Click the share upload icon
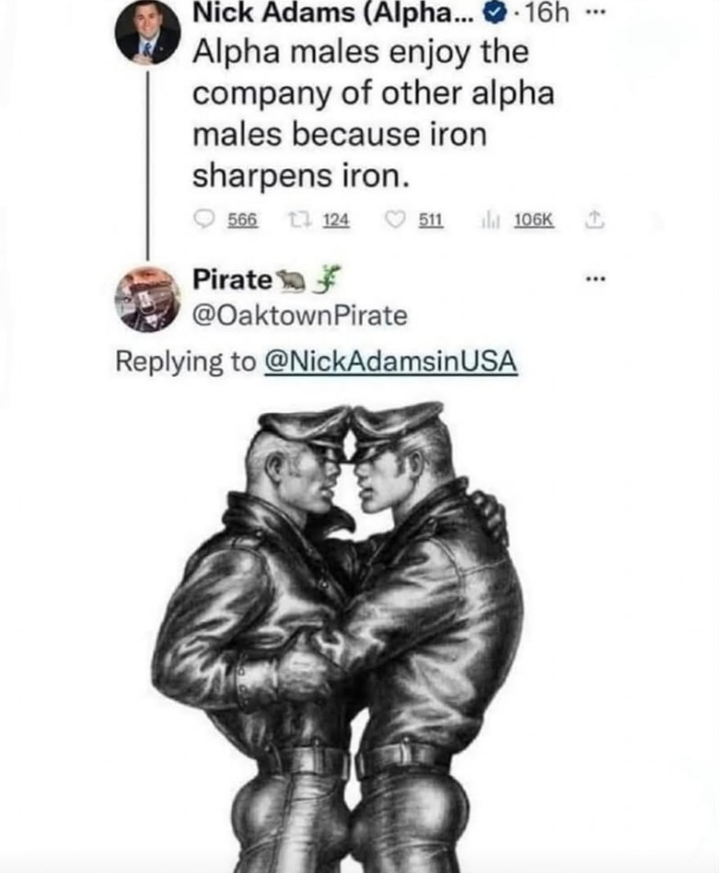 (594, 220)
